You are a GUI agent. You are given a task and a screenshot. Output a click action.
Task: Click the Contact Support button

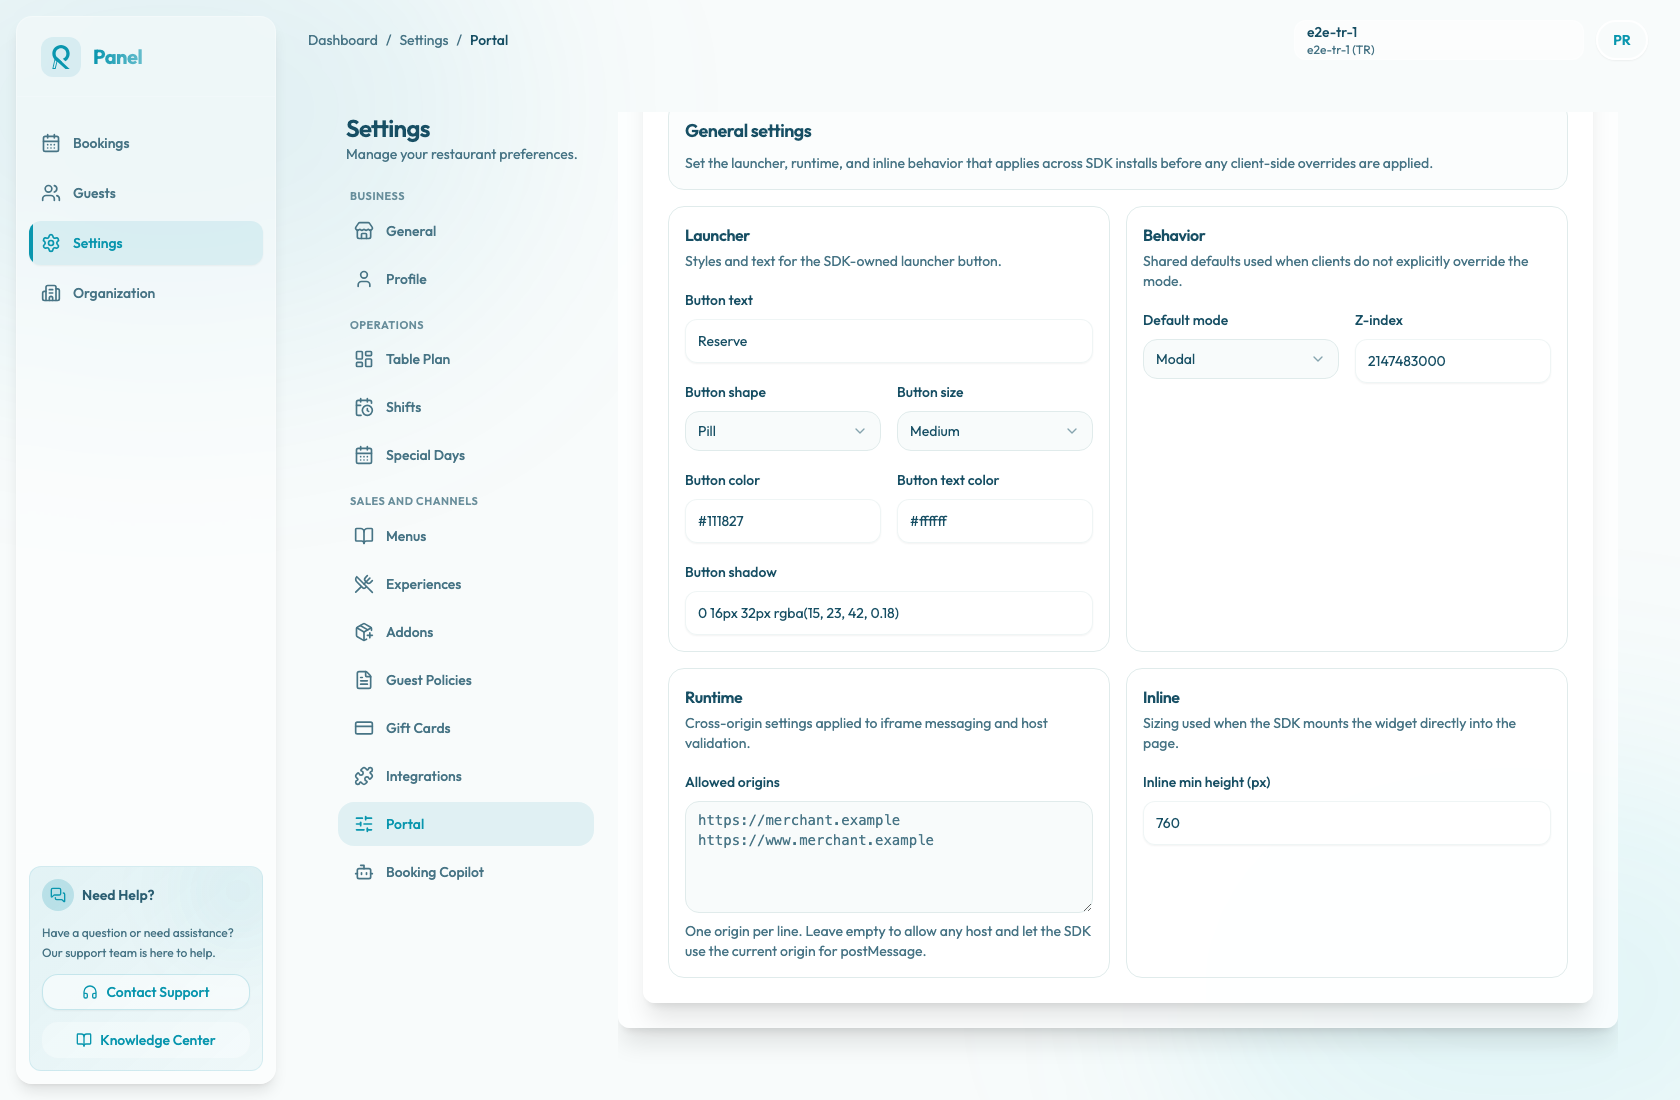[146, 992]
